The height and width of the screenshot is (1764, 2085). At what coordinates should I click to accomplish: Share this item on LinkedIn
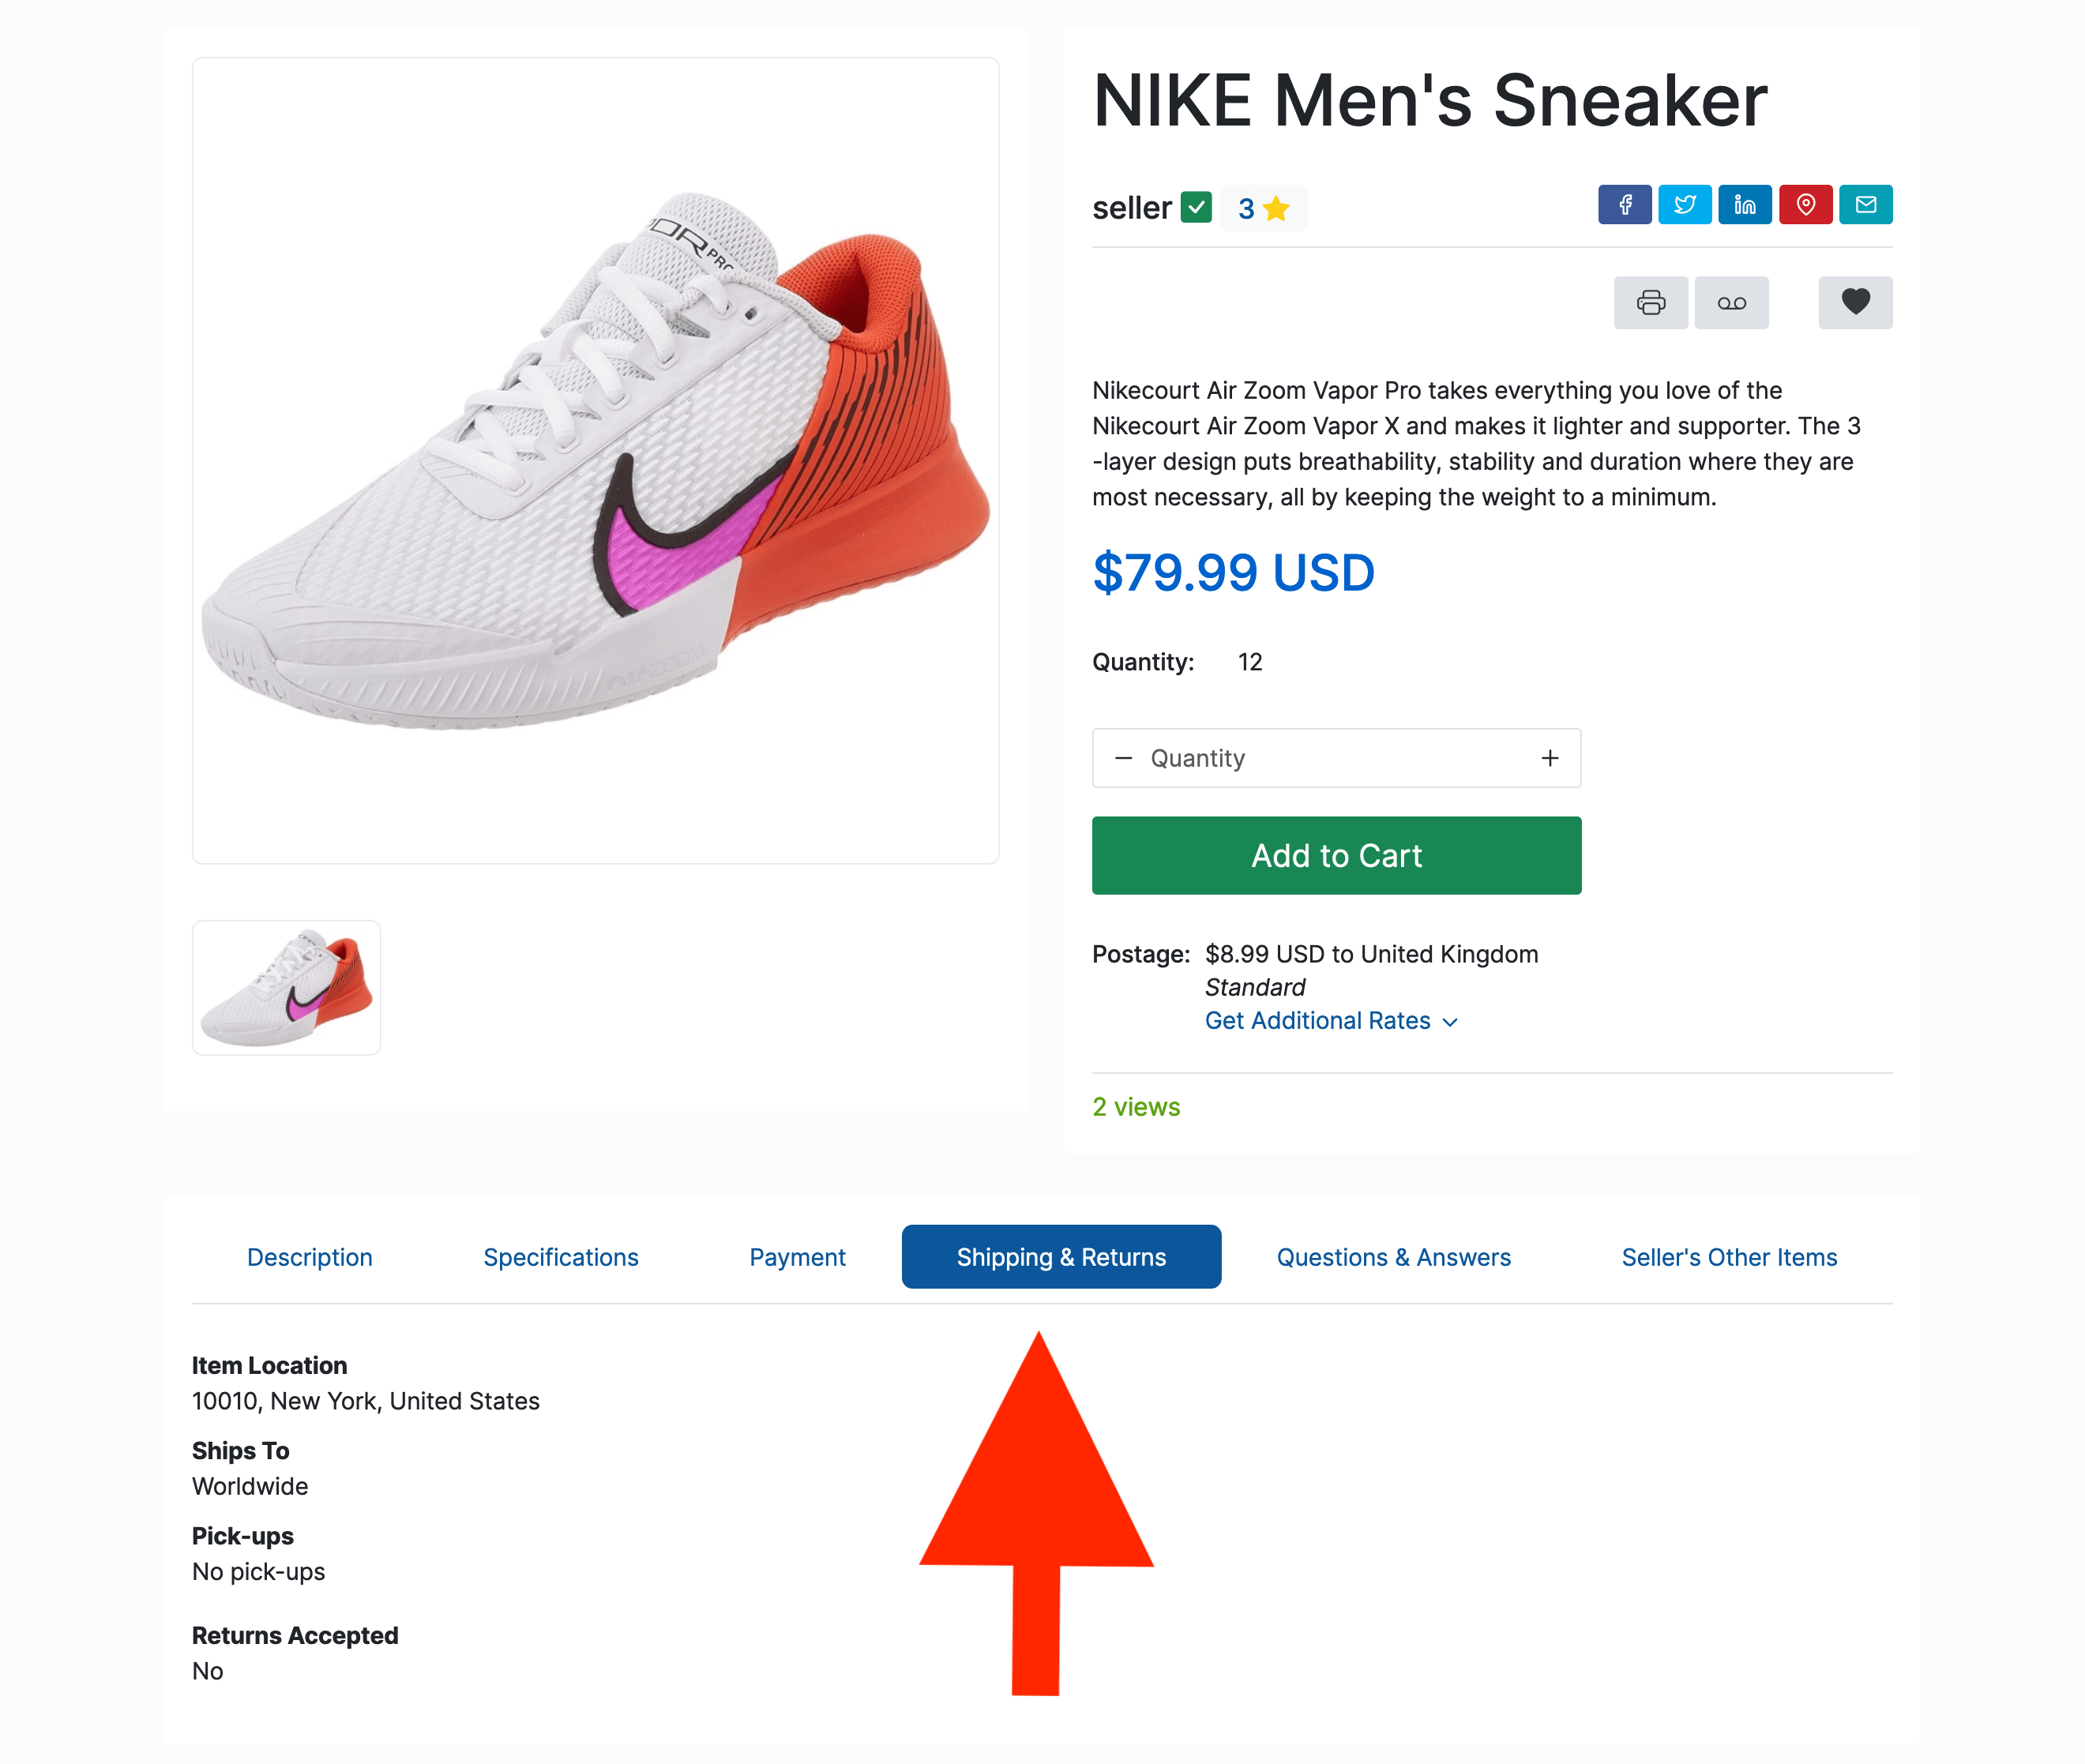tap(1744, 205)
